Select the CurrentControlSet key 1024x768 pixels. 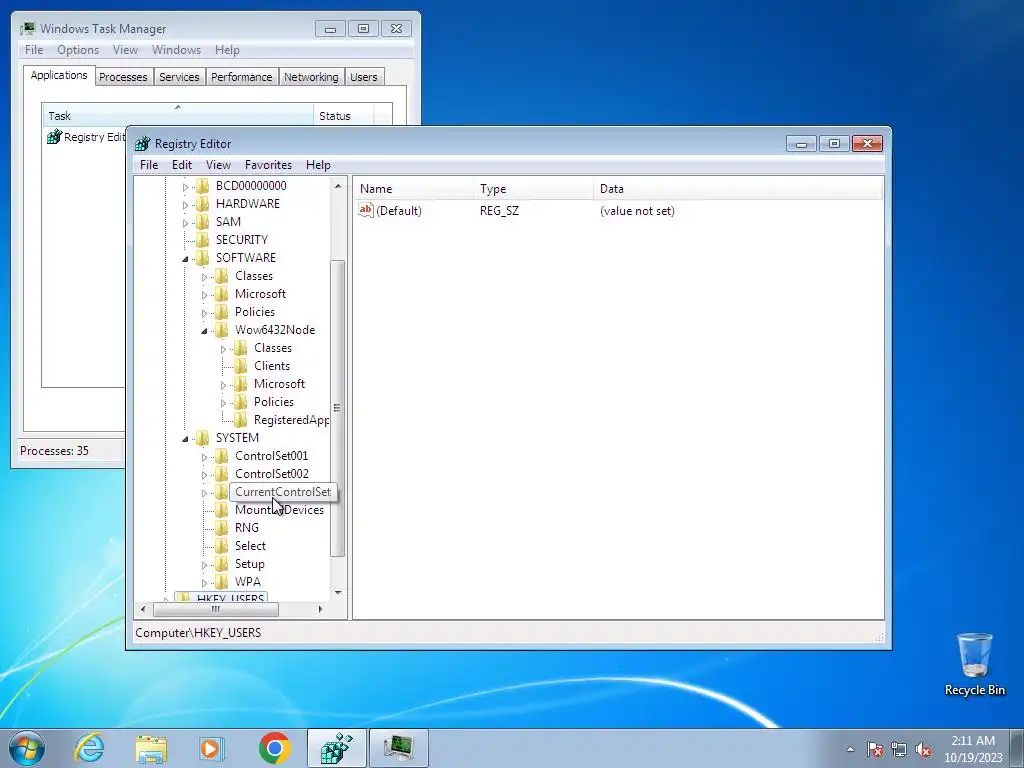click(x=283, y=492)
